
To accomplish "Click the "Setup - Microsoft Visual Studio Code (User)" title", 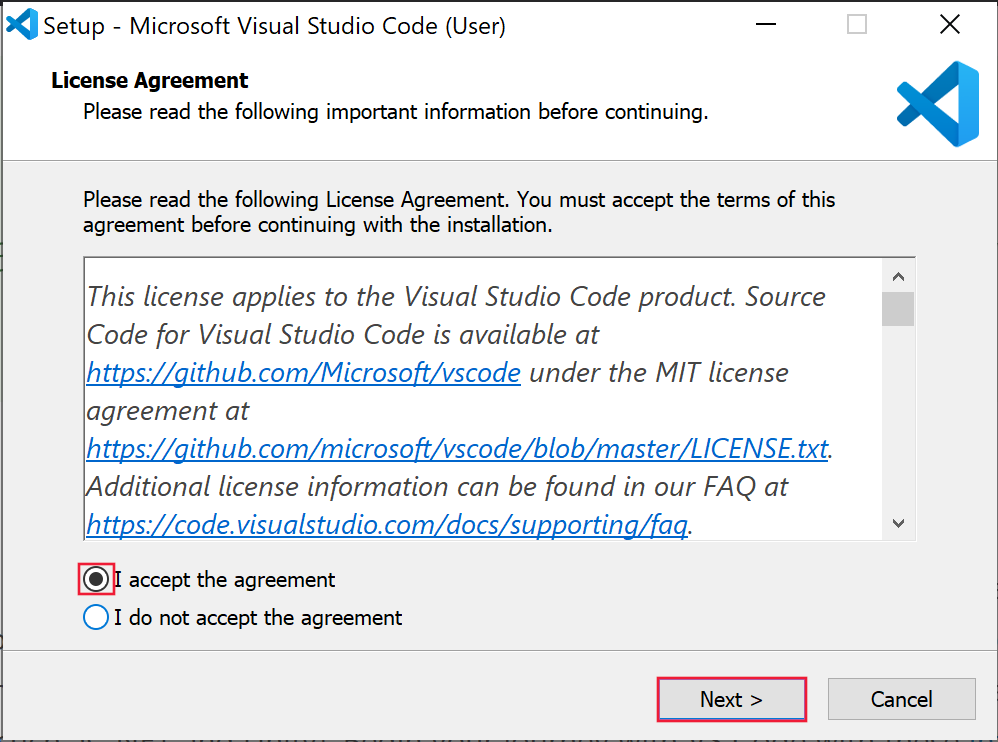I will (x=274, y=26).
